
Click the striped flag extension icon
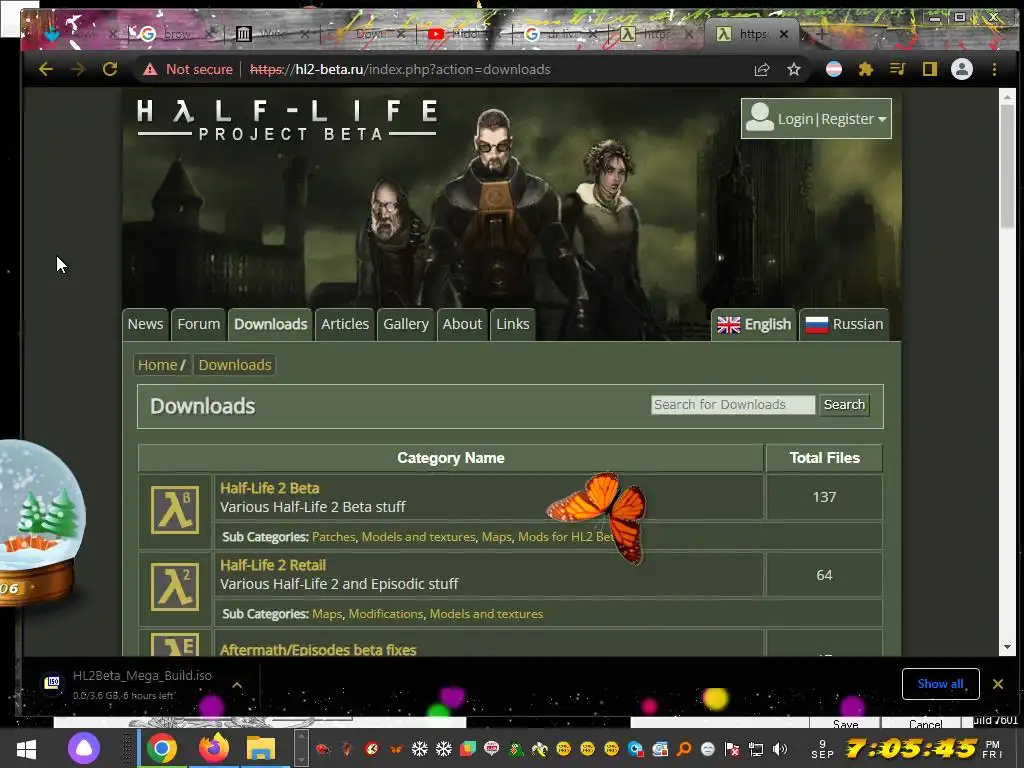834,69
